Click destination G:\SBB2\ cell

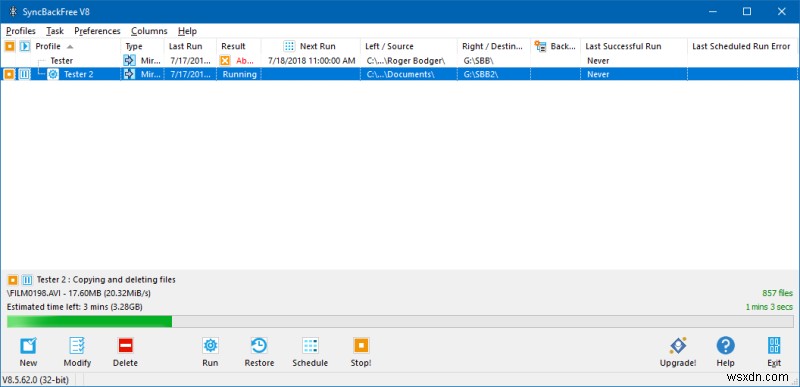[481, 74]
